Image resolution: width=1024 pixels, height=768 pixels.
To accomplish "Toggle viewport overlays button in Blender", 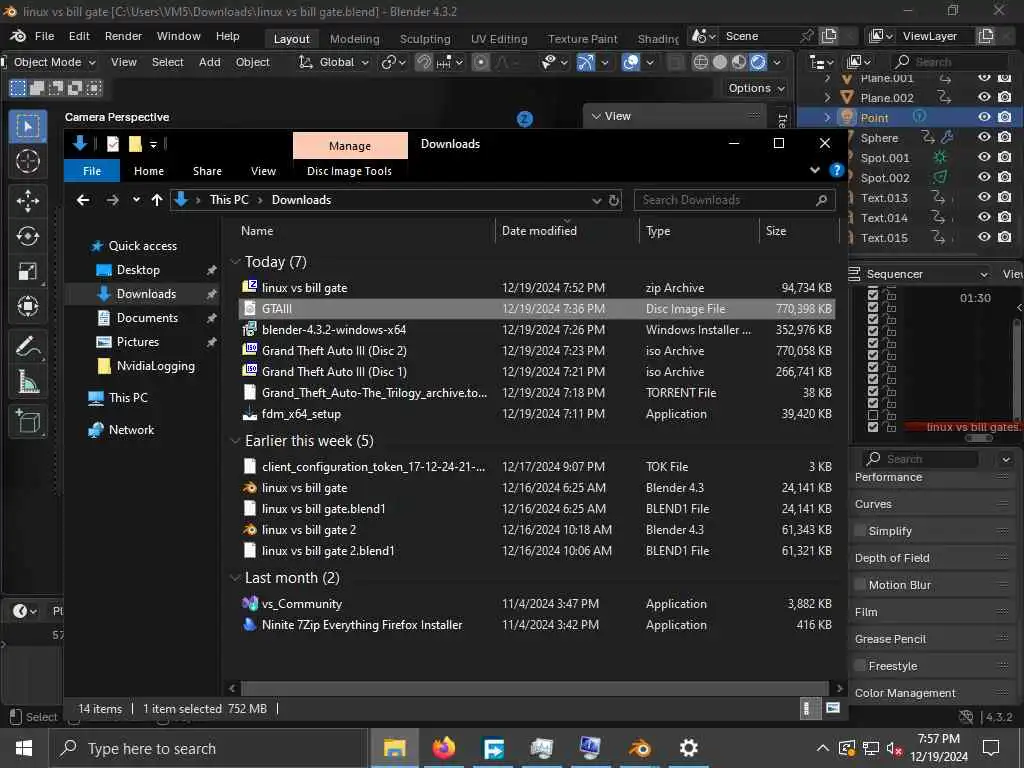I will click(631, 63).
